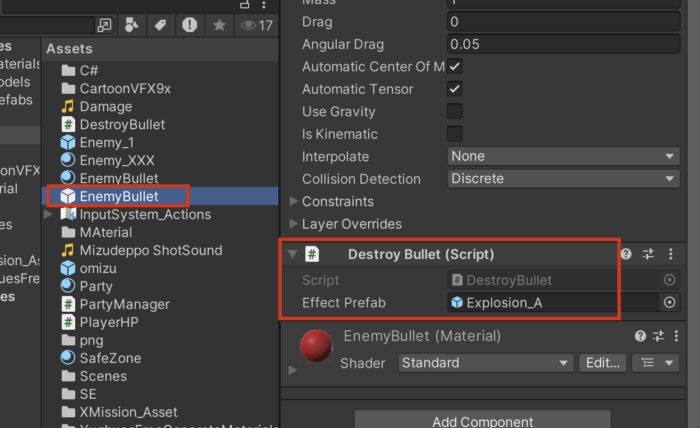Click the Search by Label tag icon
This screenshot has width=700, height=428.
160,25
